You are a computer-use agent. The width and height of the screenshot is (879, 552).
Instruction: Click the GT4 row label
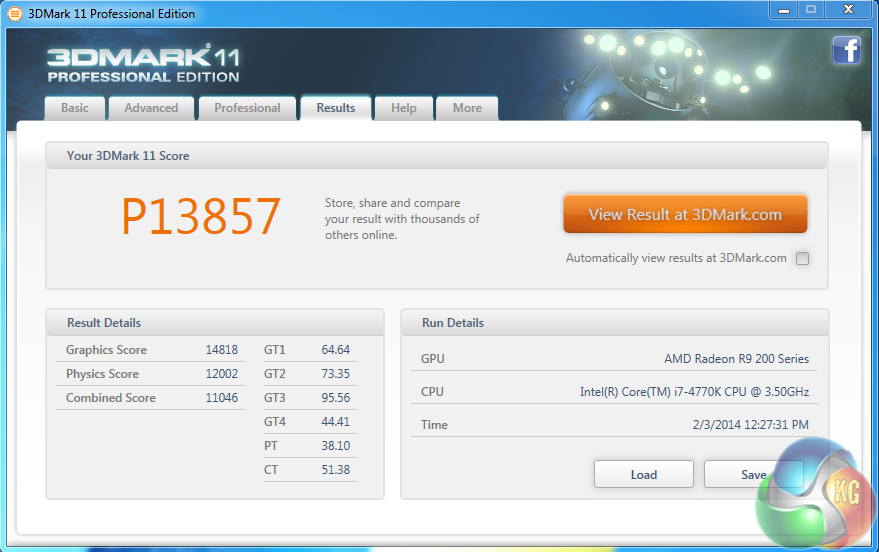[x=275, y=421]
